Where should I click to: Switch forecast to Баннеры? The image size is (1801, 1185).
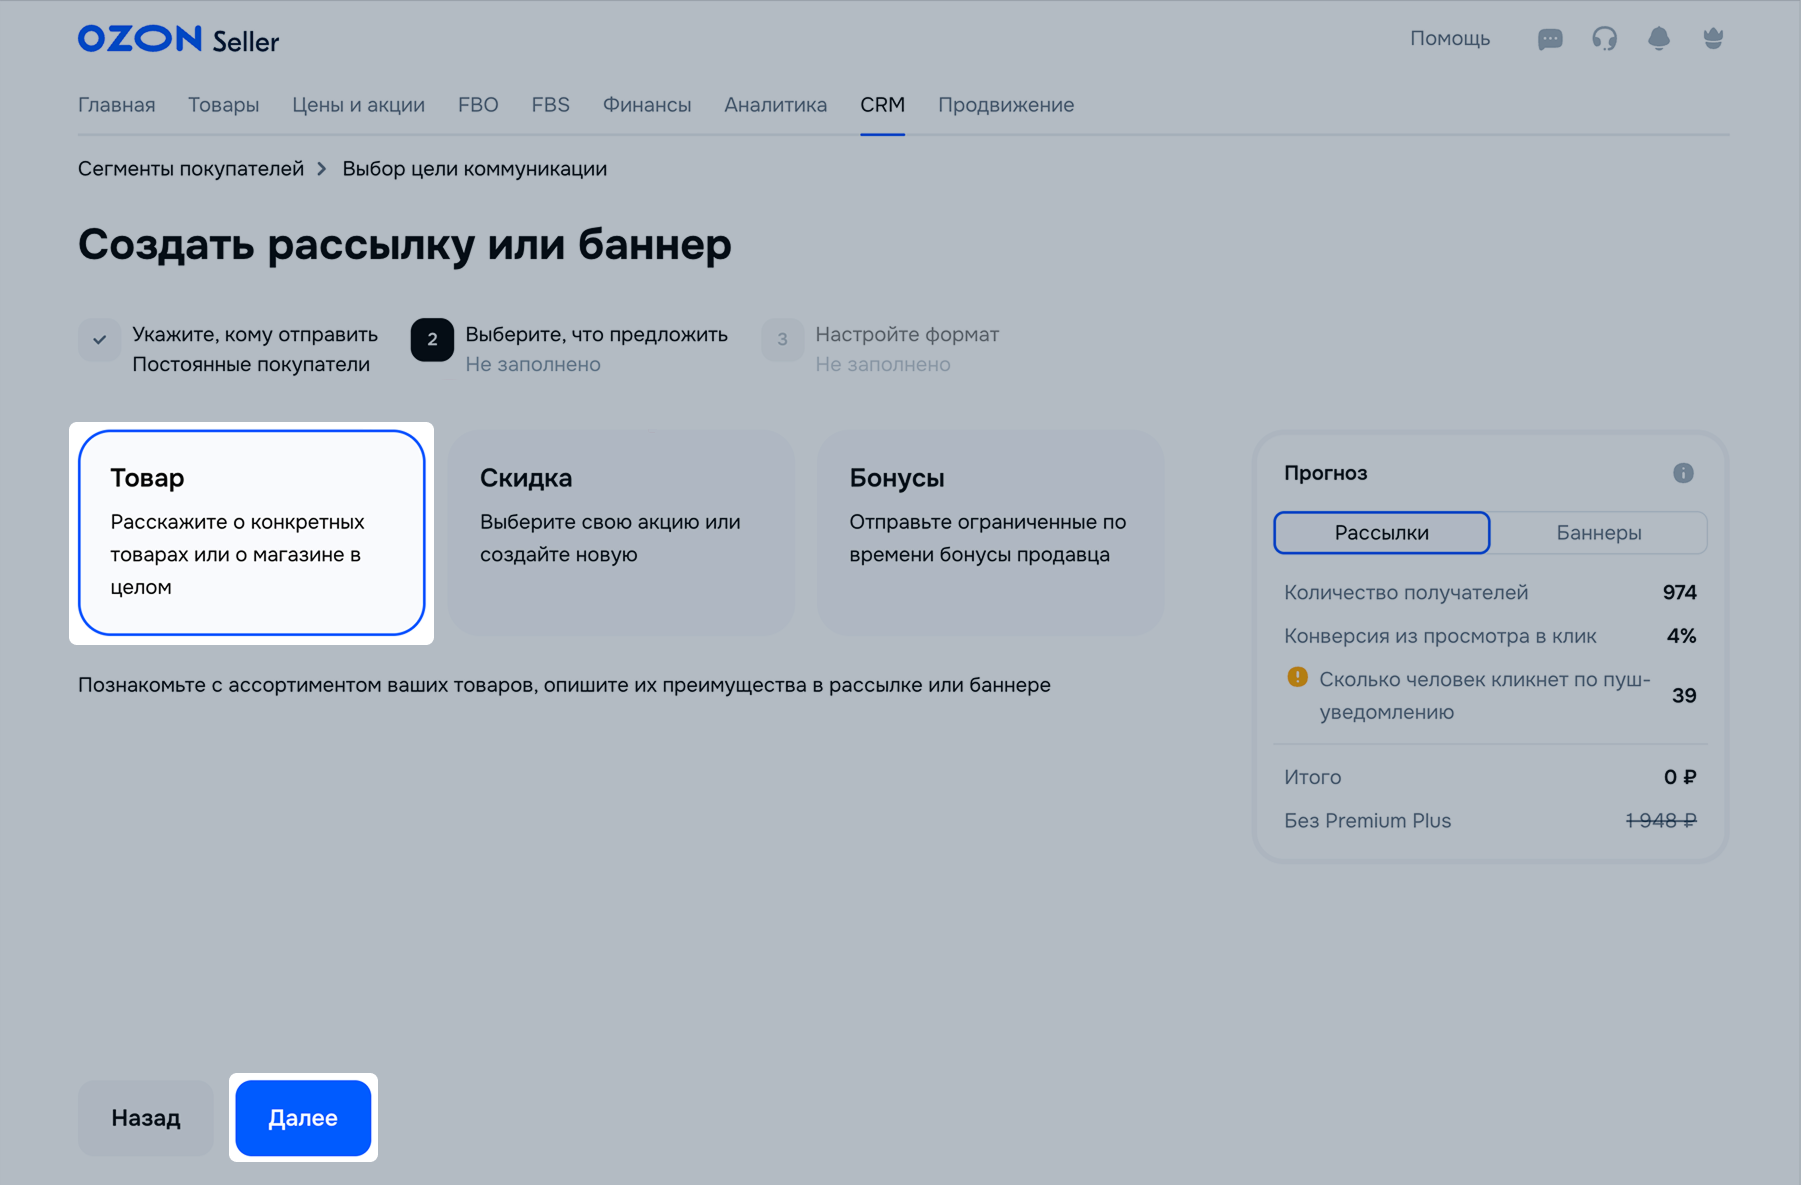tap(1598, 533)
